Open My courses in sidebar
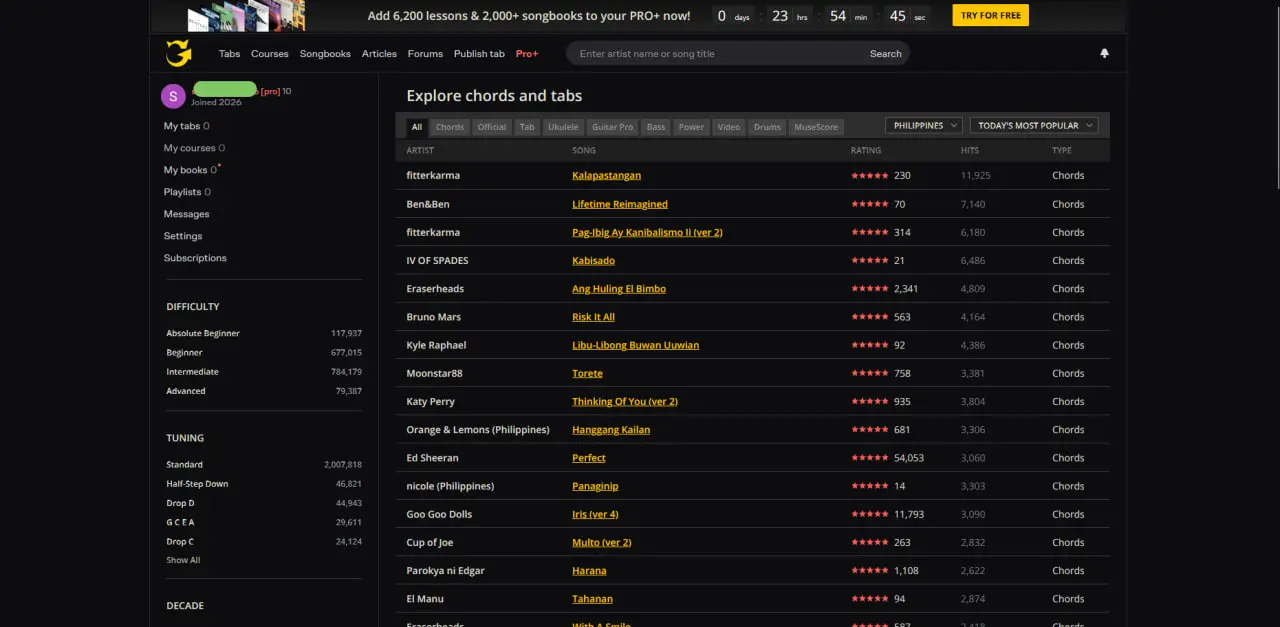 pos(194,148)
